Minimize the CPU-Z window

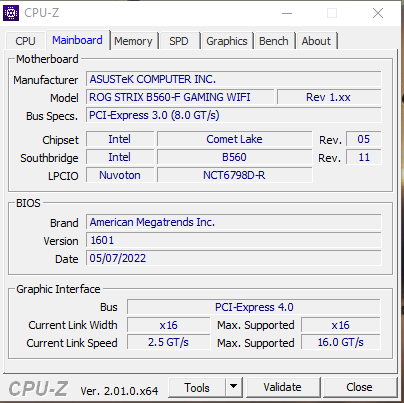click(287, 13)
